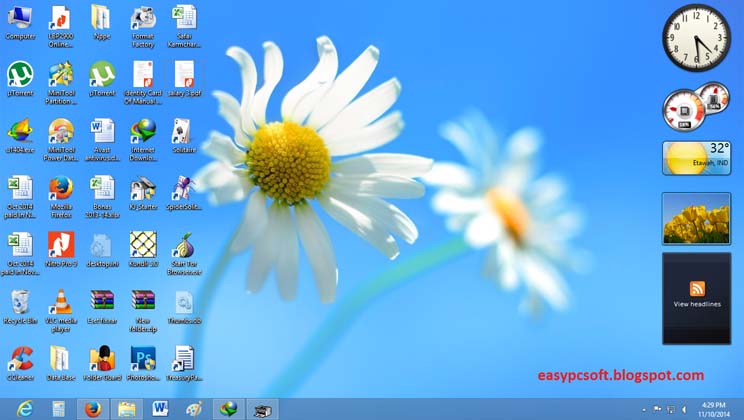
Task: Select the Thumbs.db file
Action: [x=184, y=307]
